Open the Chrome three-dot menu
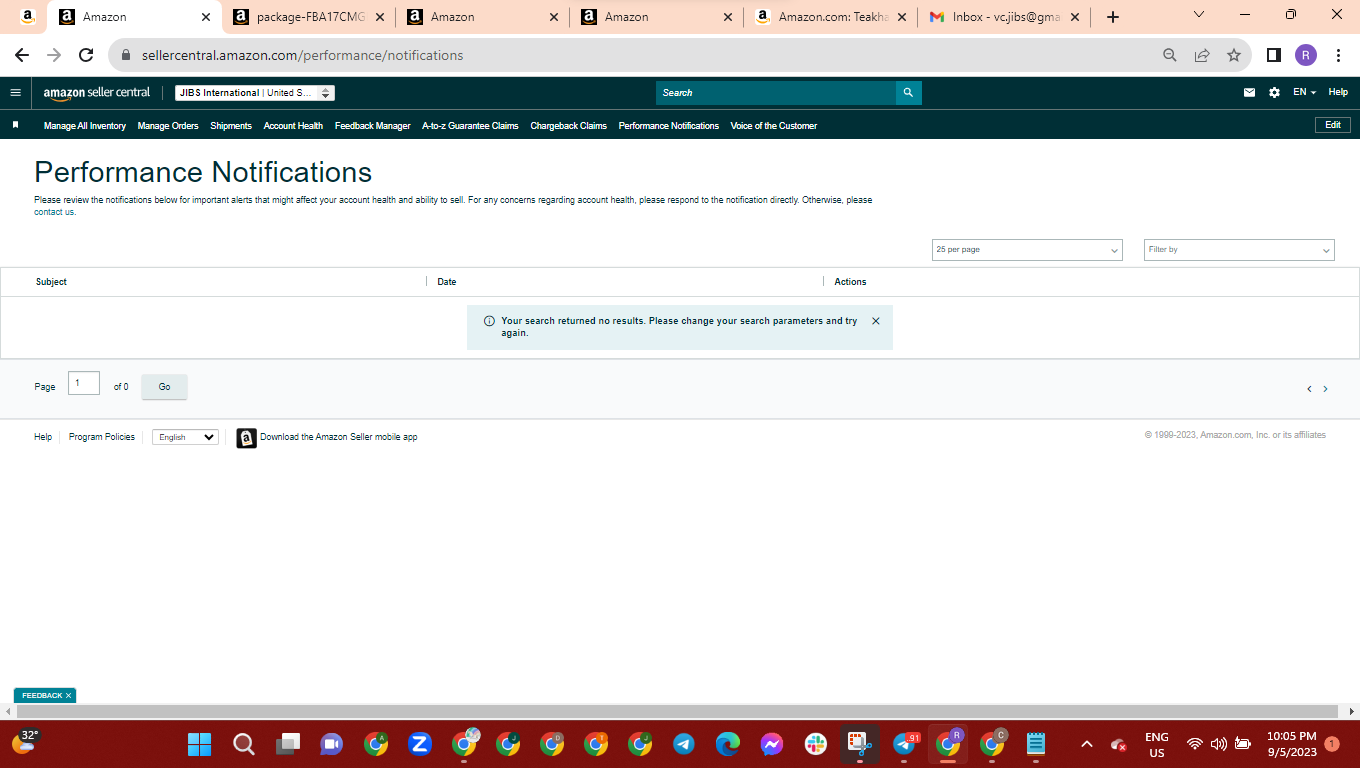 (1338, 55)
